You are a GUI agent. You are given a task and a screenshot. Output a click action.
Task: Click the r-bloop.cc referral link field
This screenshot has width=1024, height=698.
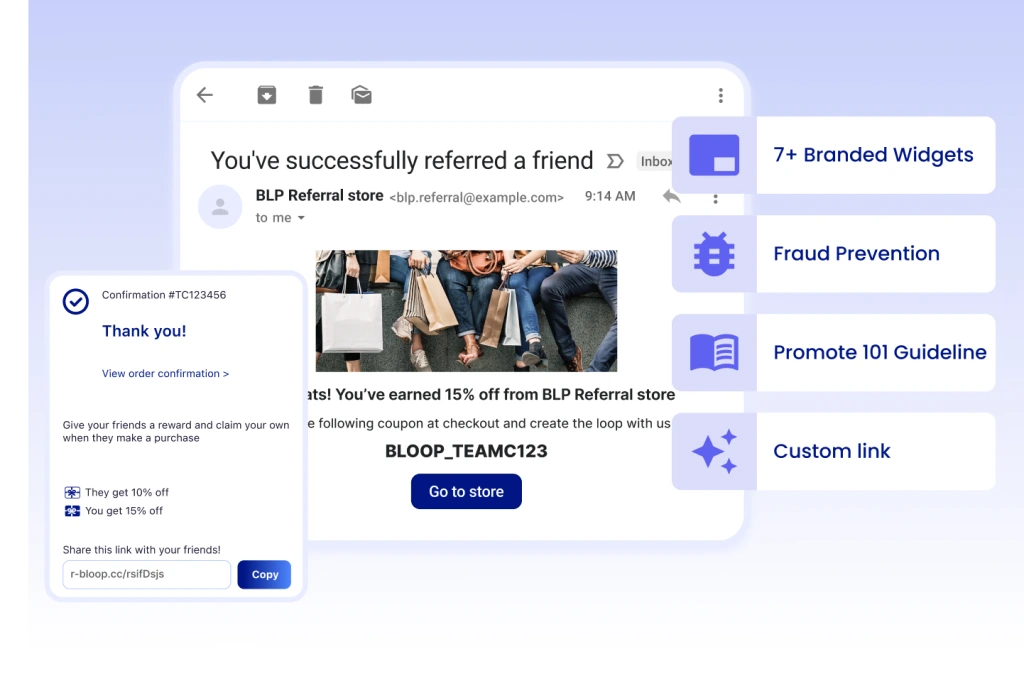click(x=145, y=574)
